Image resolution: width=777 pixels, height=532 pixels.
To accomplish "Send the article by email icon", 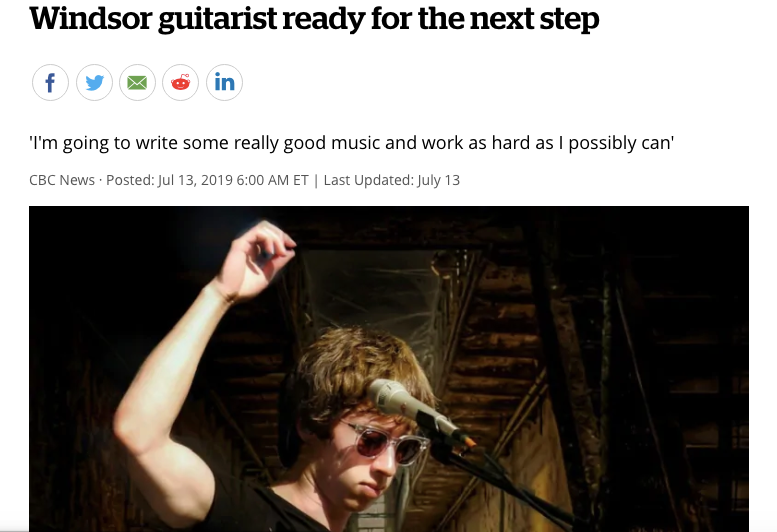I will click(137, 82).
